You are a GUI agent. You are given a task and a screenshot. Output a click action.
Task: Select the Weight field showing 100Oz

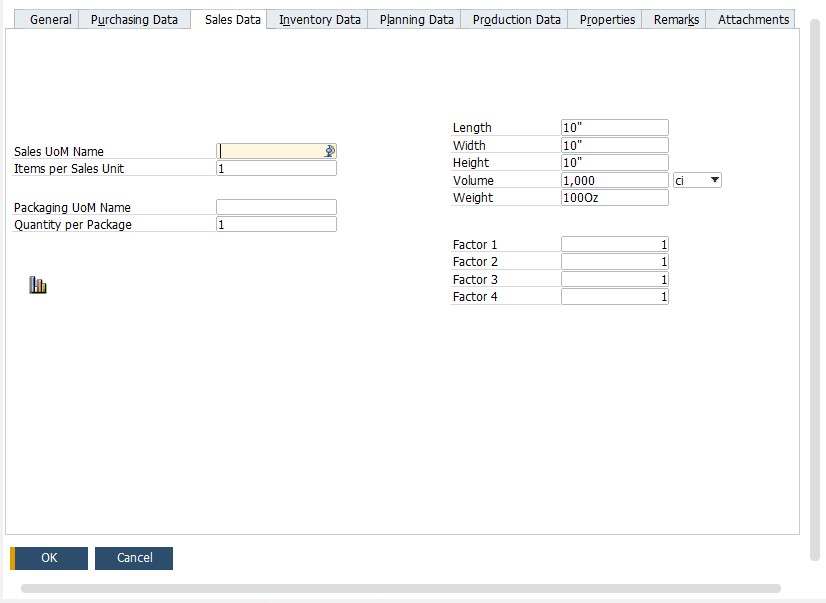coord(614,197)
